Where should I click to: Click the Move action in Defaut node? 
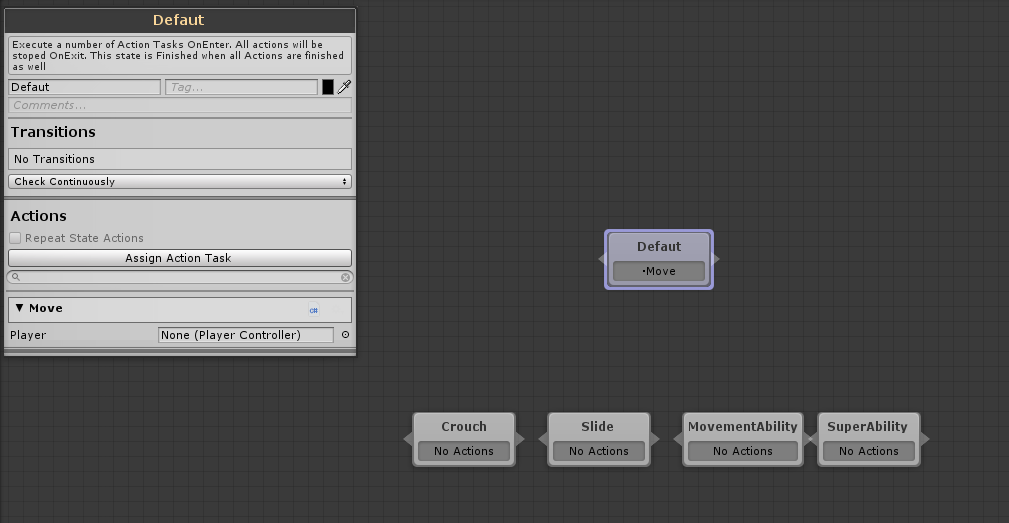tap(659, 271)
